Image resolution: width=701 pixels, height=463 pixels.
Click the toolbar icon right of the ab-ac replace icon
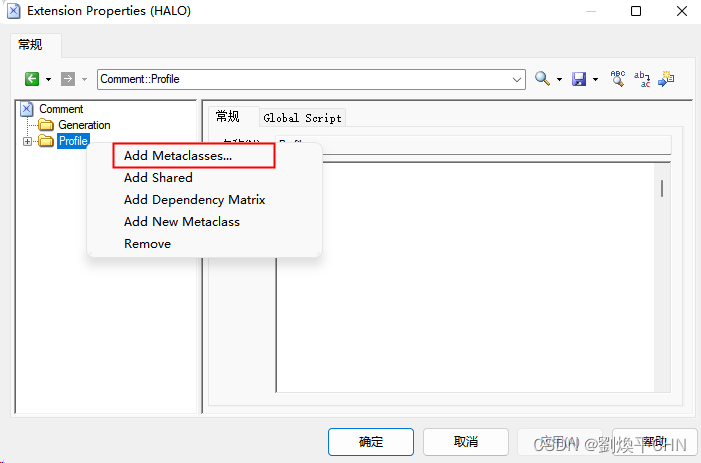[666, 79]
